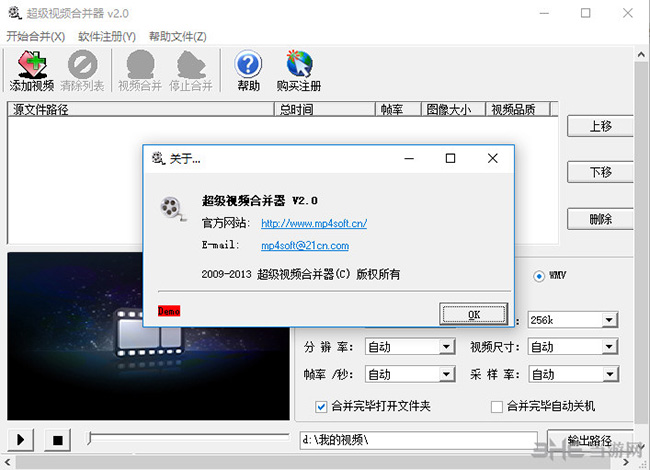The height and width of the screenshot is (470, 650).
Task: Expand the 帧率/秒 dropdown
Action: (x=446, y=374)
